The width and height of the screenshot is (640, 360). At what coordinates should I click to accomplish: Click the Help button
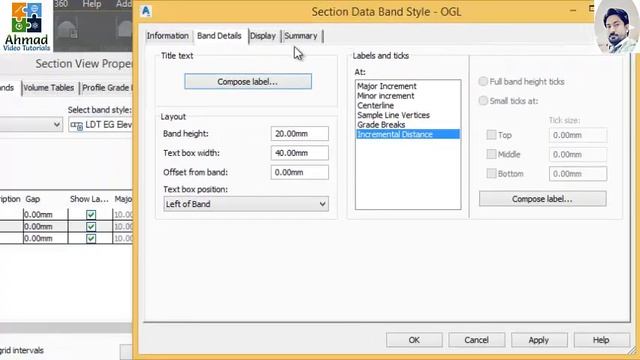[x=601, y=340]
